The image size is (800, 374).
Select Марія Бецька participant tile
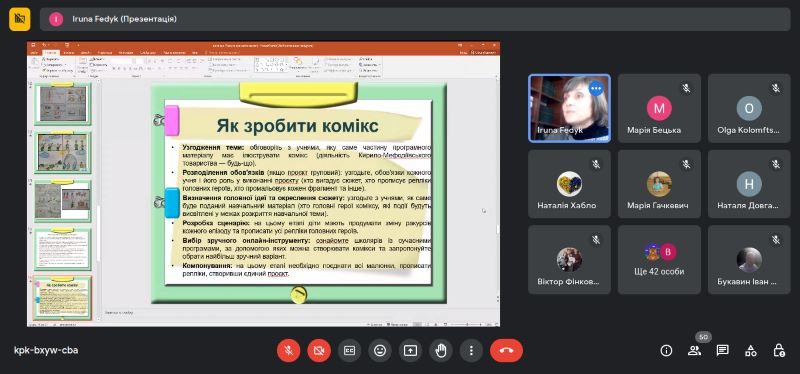coord(659,108)
